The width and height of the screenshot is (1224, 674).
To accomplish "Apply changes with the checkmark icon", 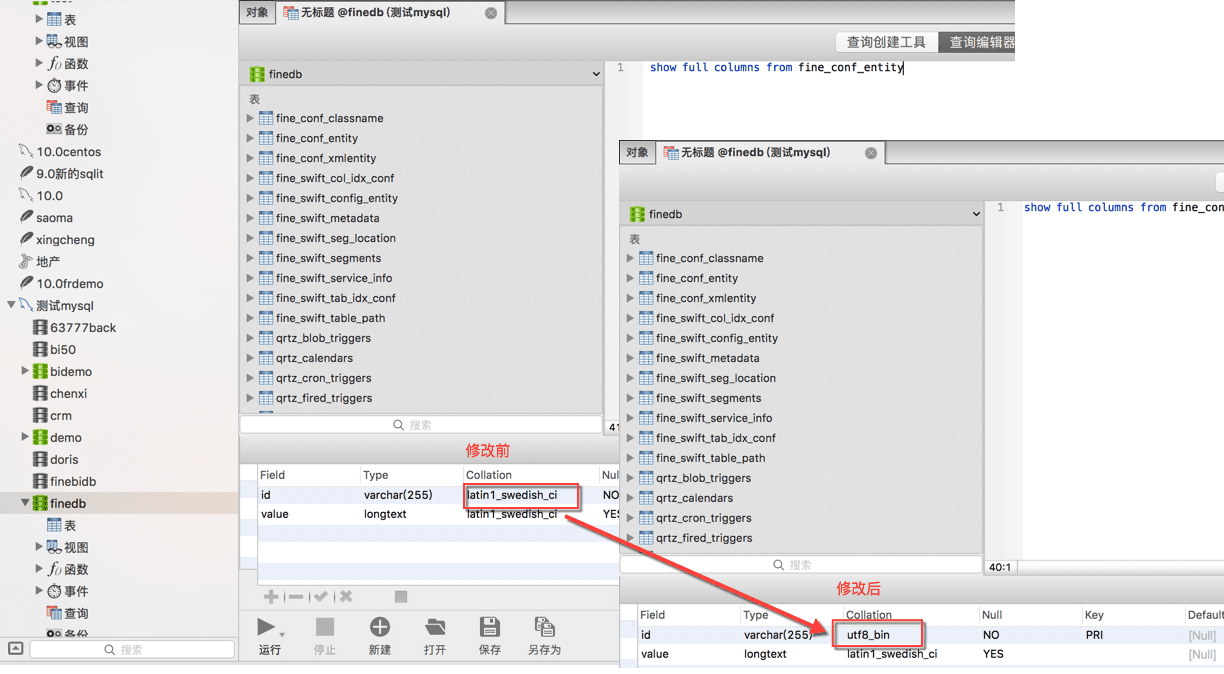I will (x=321, y=597).
